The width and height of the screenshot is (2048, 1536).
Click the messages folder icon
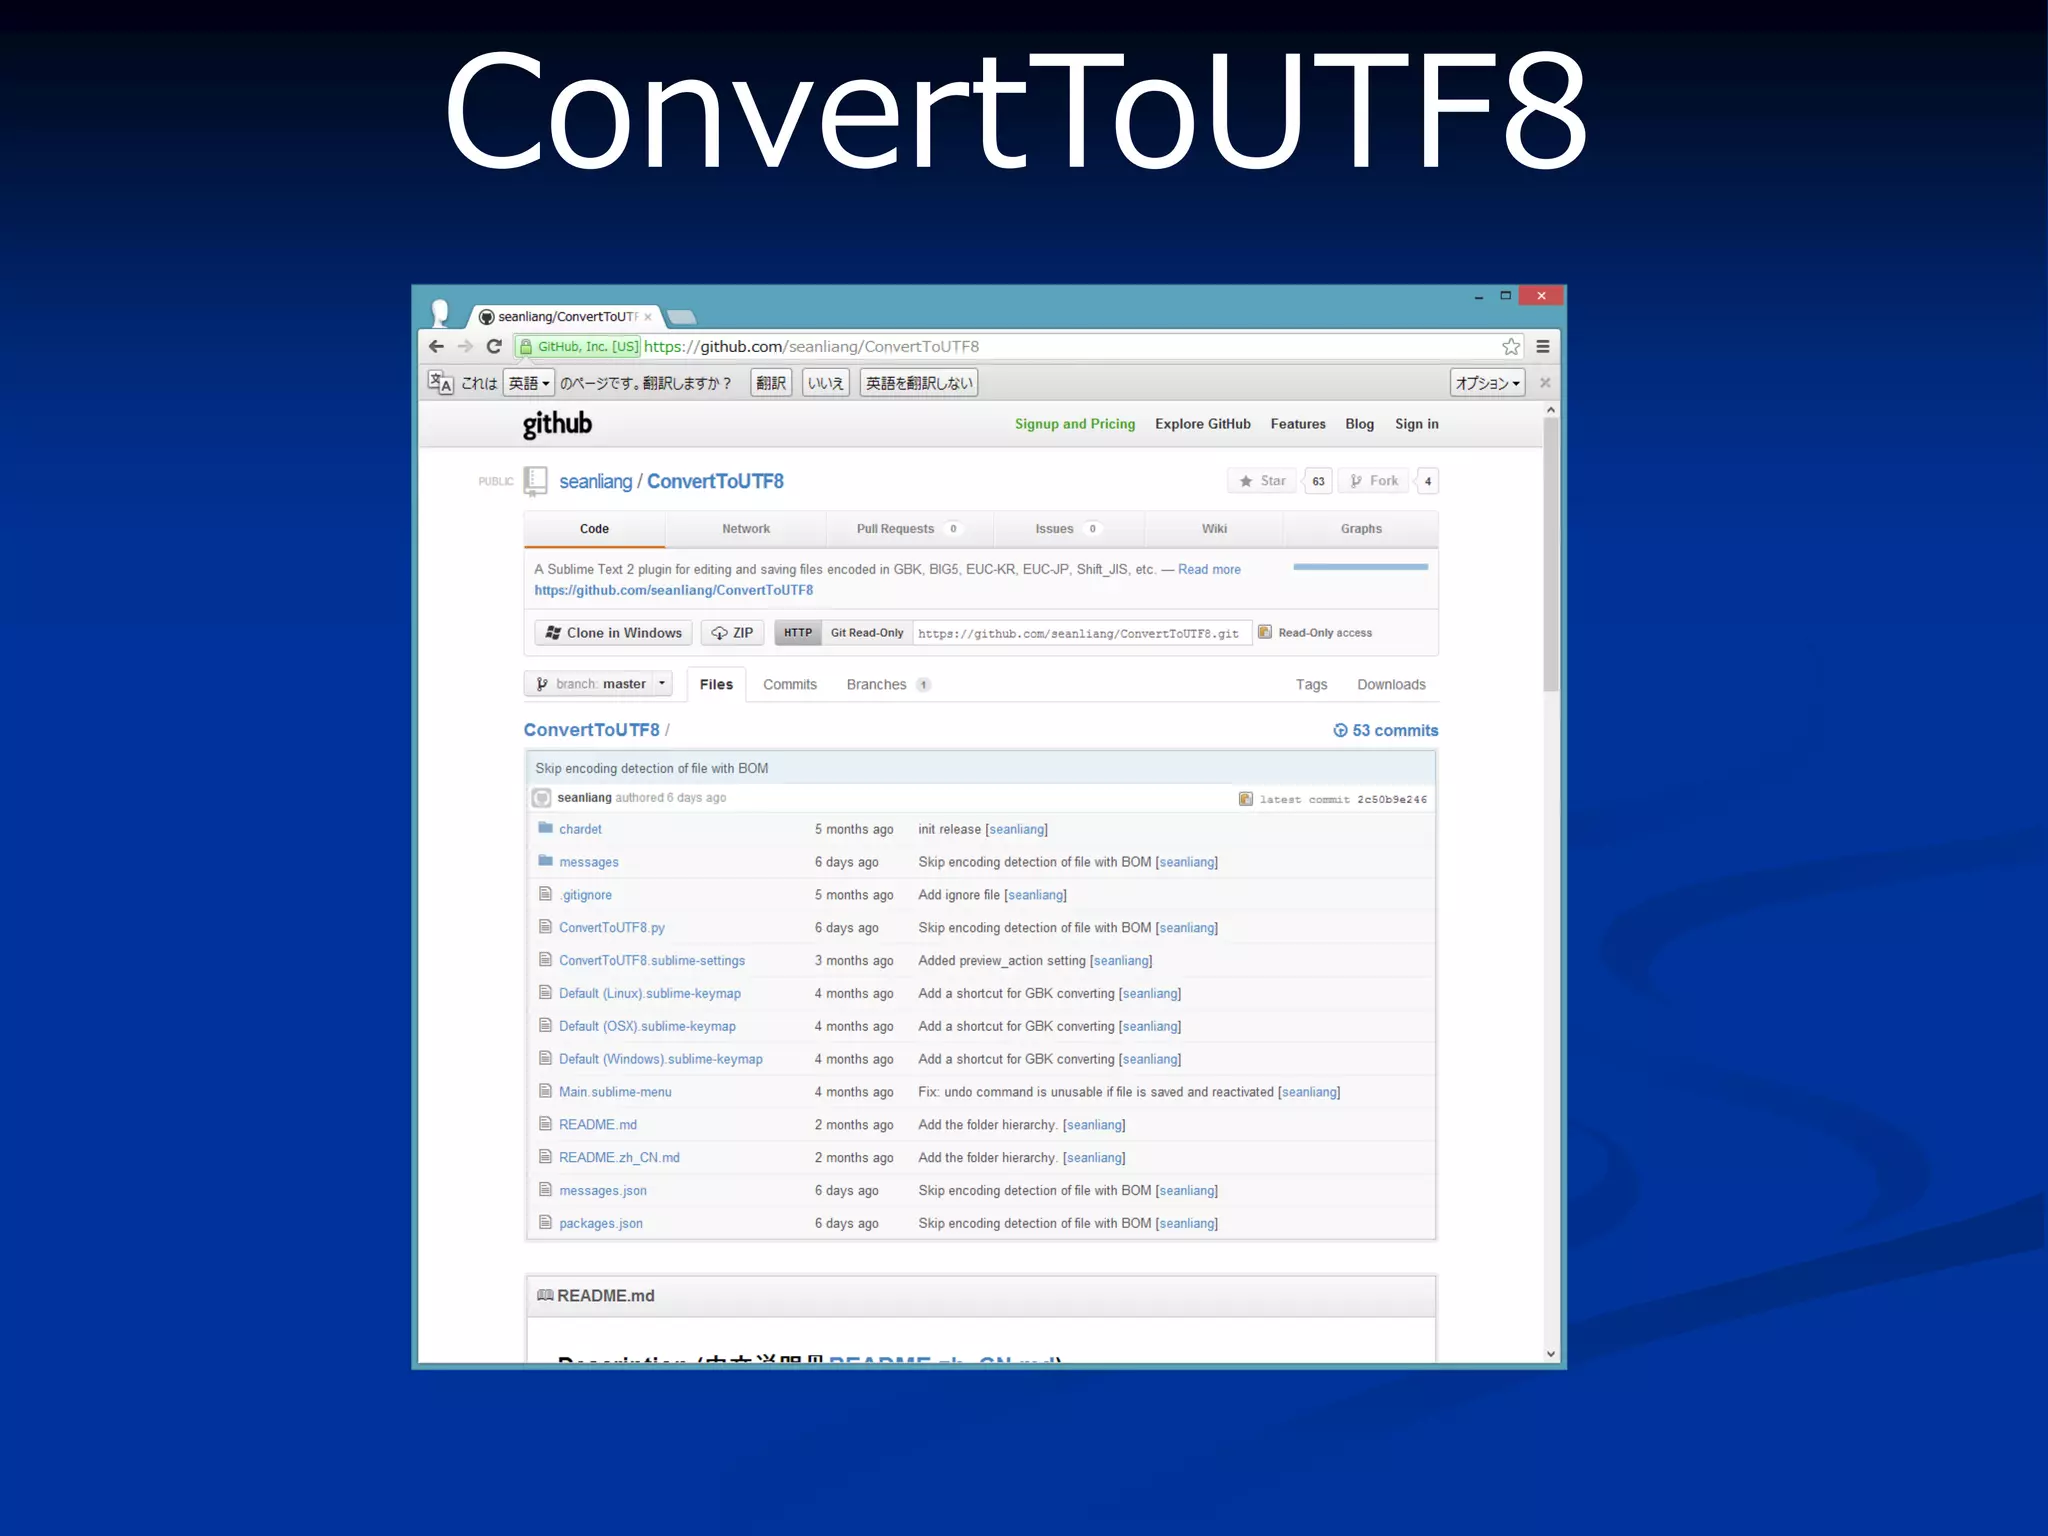coord(545,861)
